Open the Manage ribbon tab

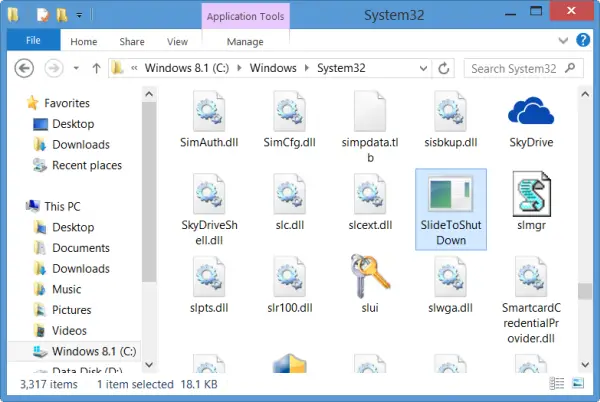pyautogui.click(x=245, y=41)
